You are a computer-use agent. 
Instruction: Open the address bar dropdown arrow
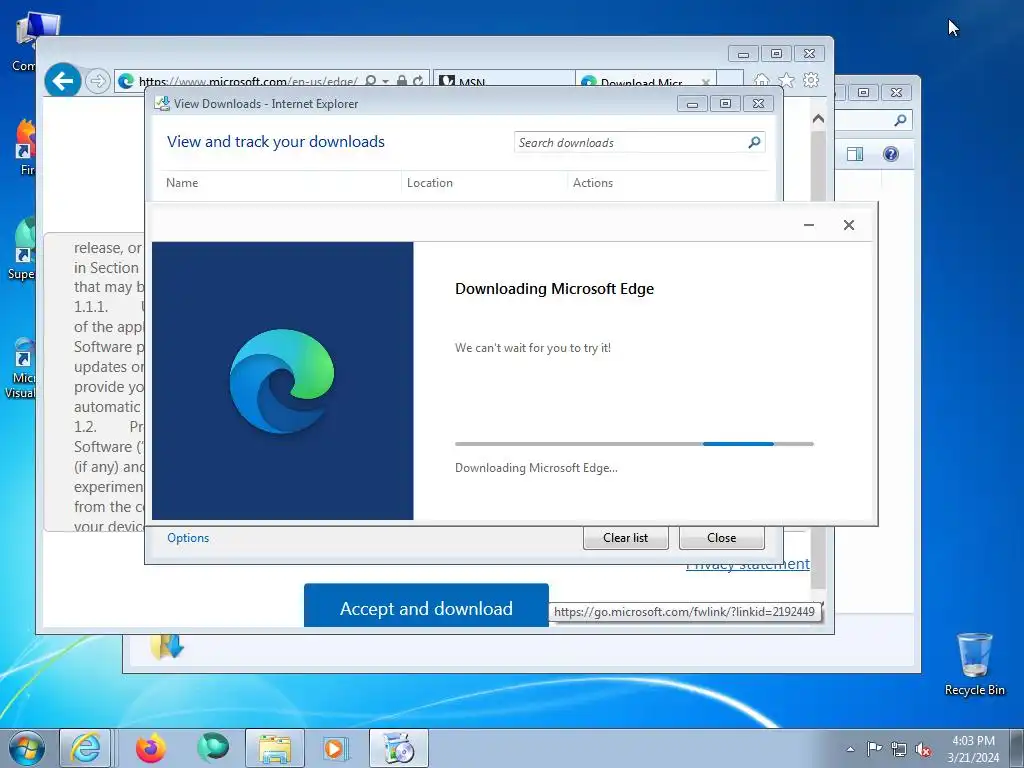click(x=385, y=82)
